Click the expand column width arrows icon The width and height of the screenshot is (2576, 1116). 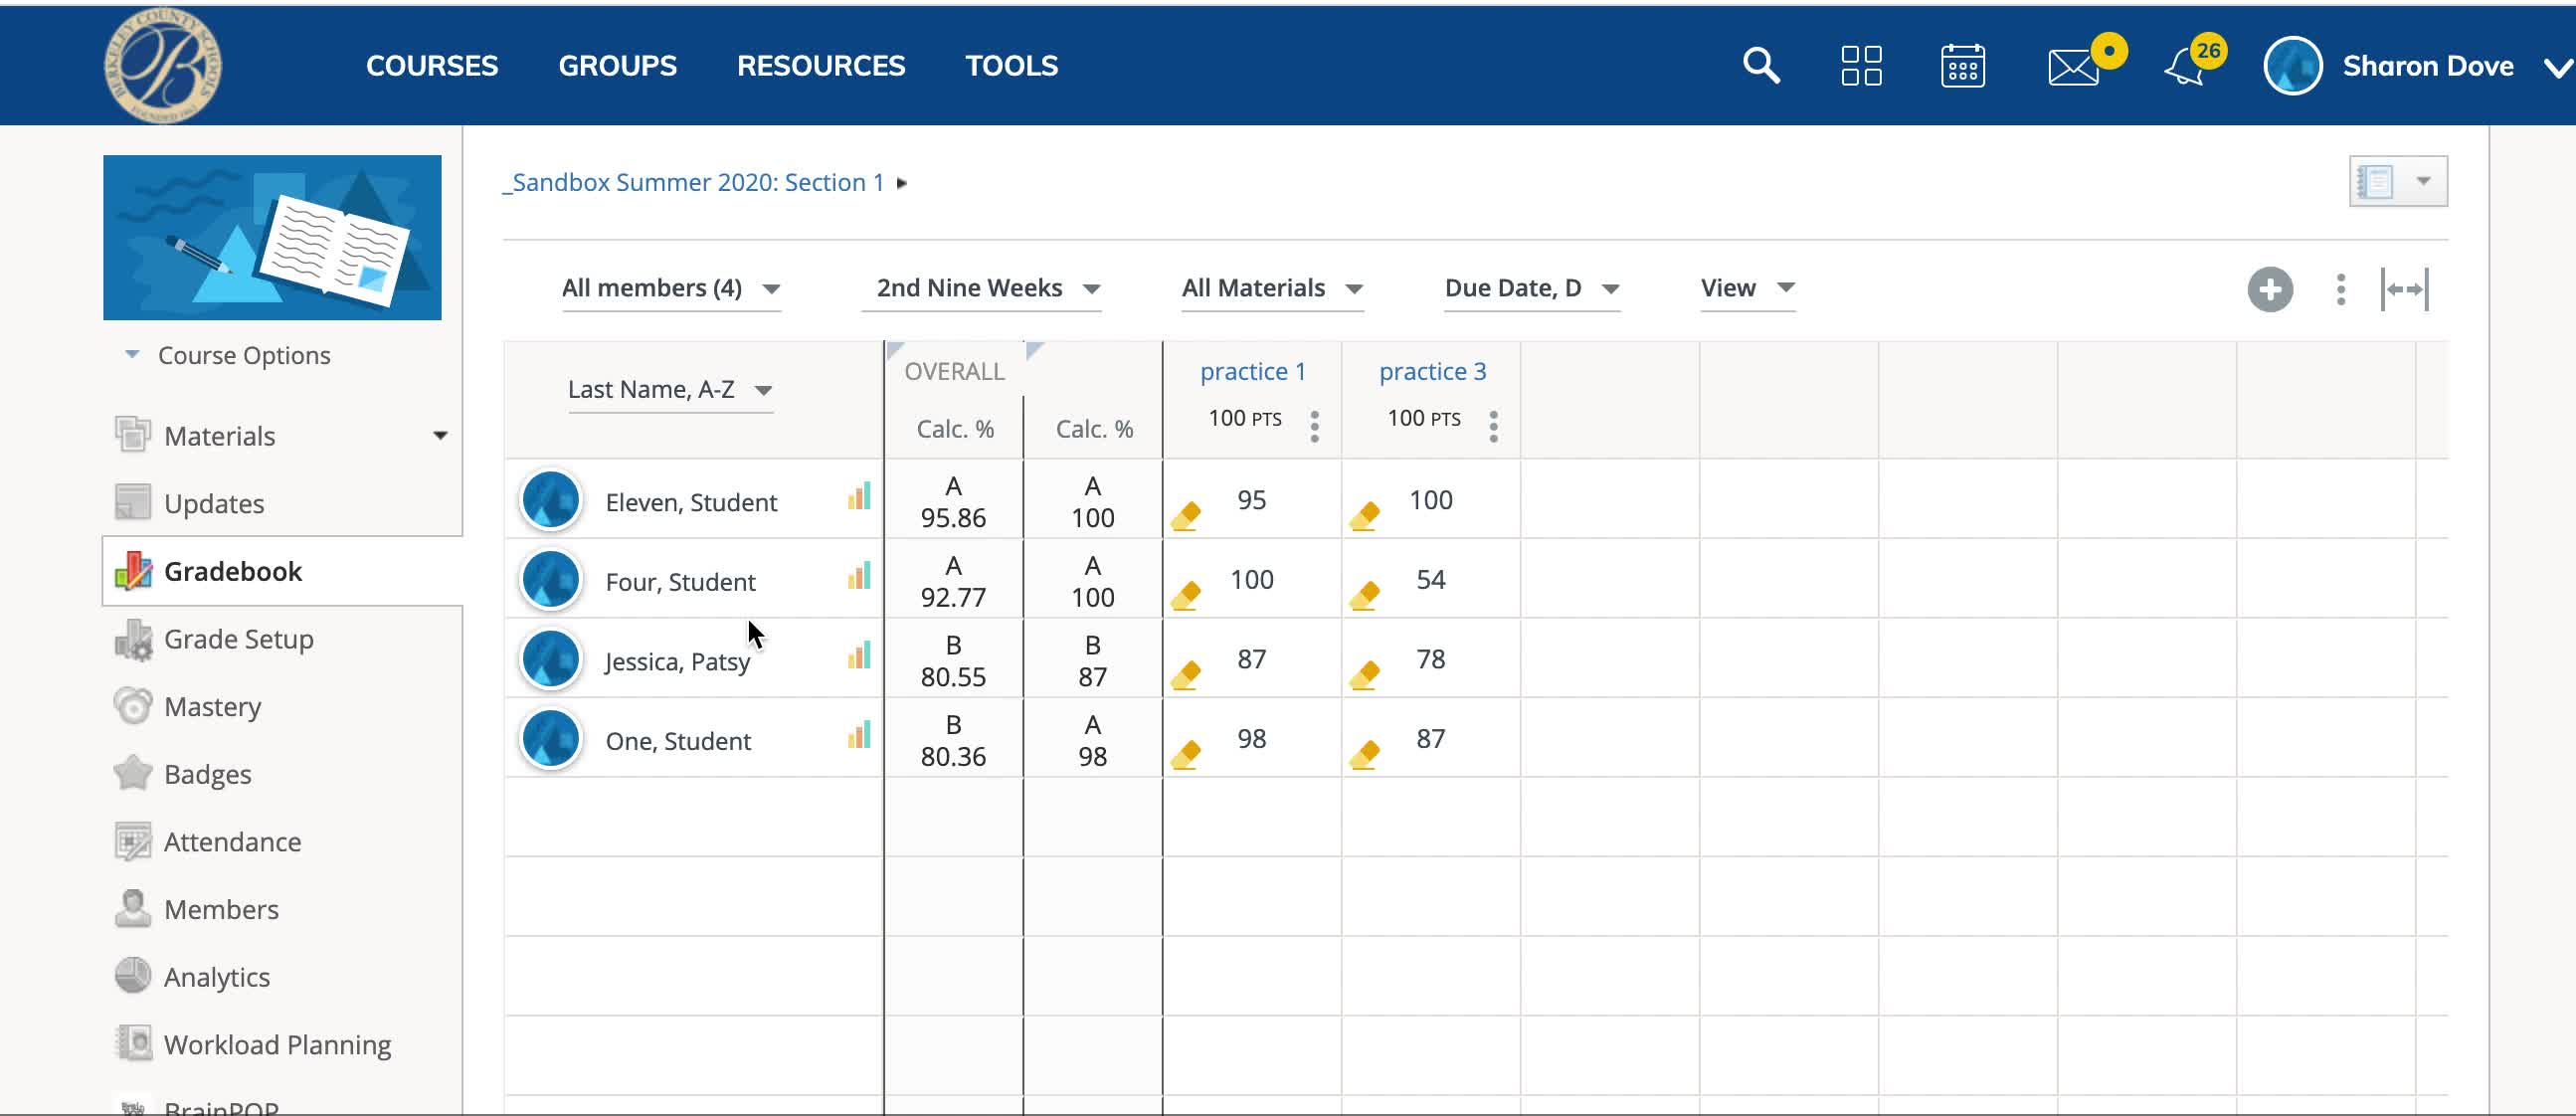coord(2404,290)
